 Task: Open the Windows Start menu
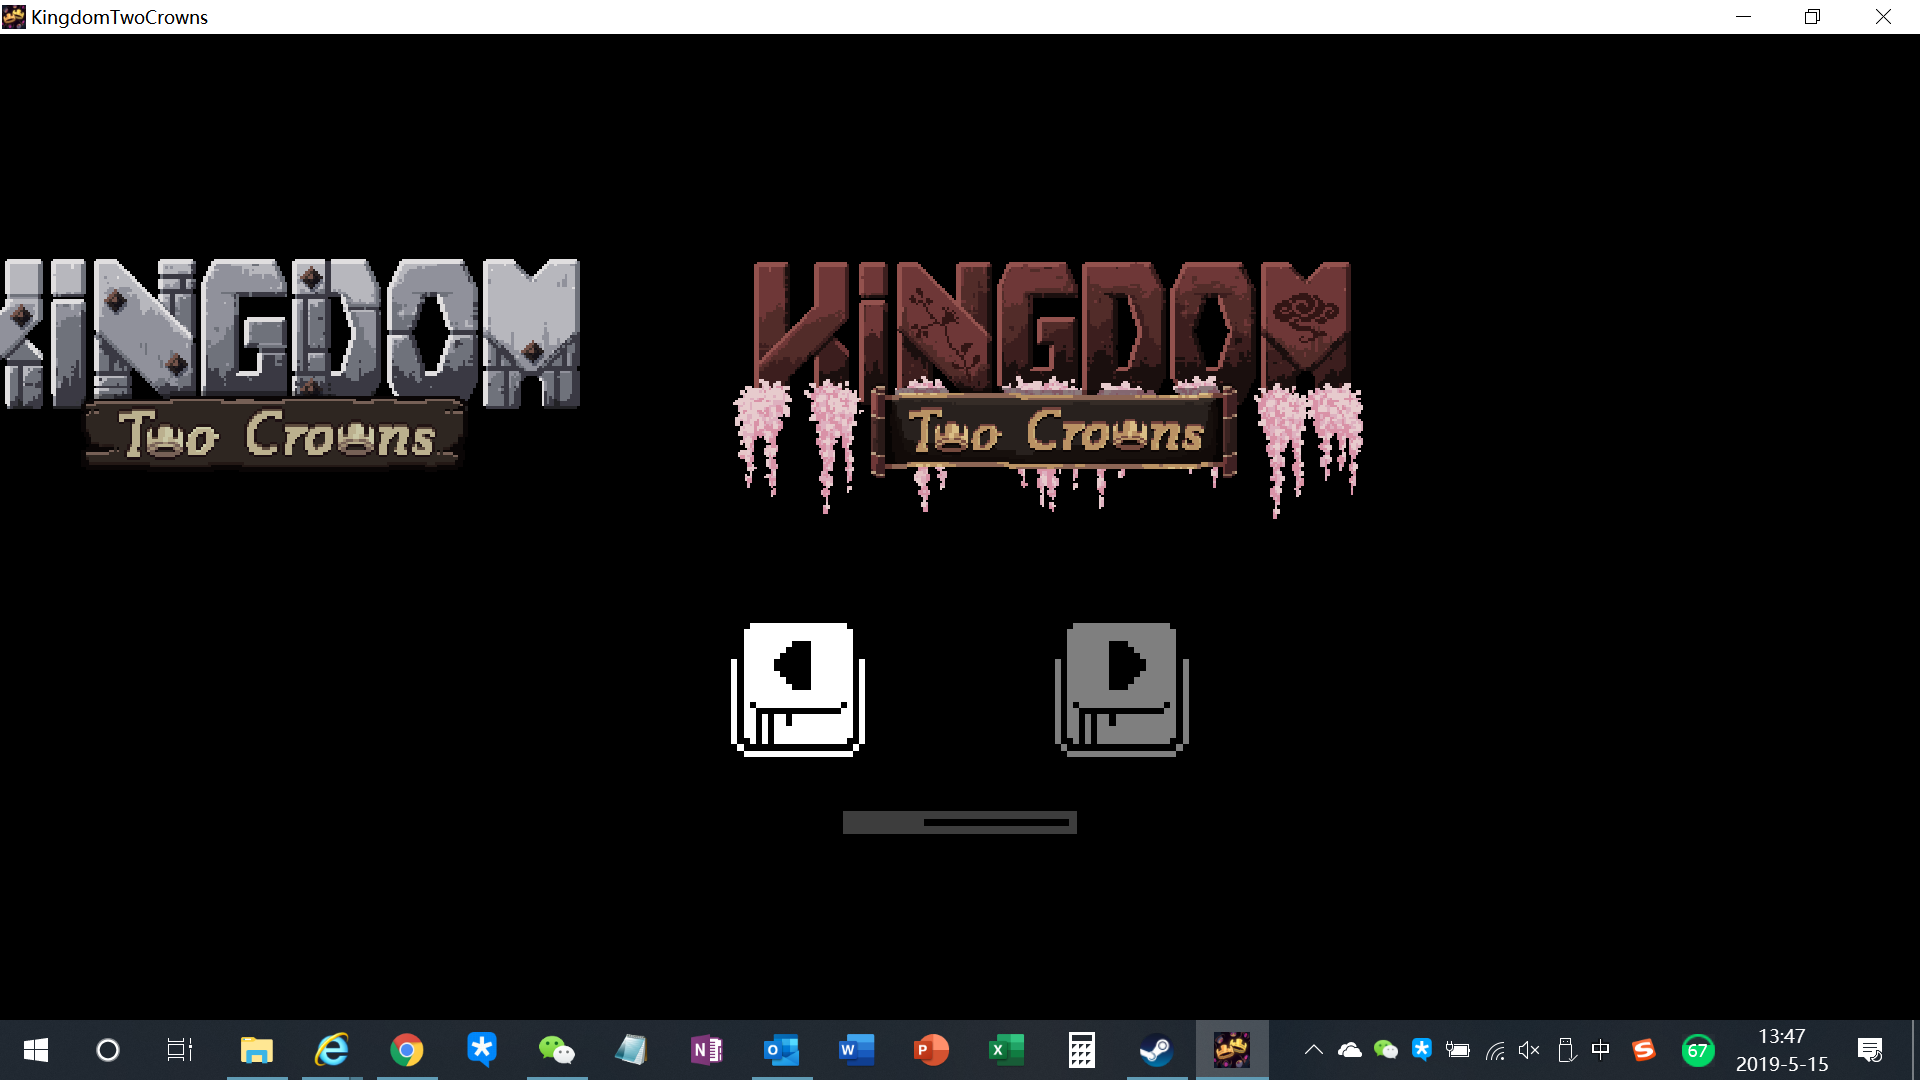click(35, 1050)
